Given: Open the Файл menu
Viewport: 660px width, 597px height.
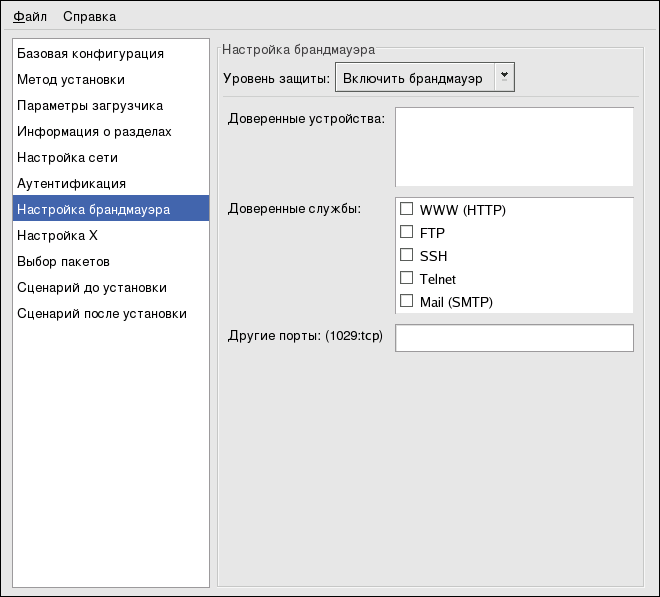Looking at the screenshot, I should coord(30,16).
